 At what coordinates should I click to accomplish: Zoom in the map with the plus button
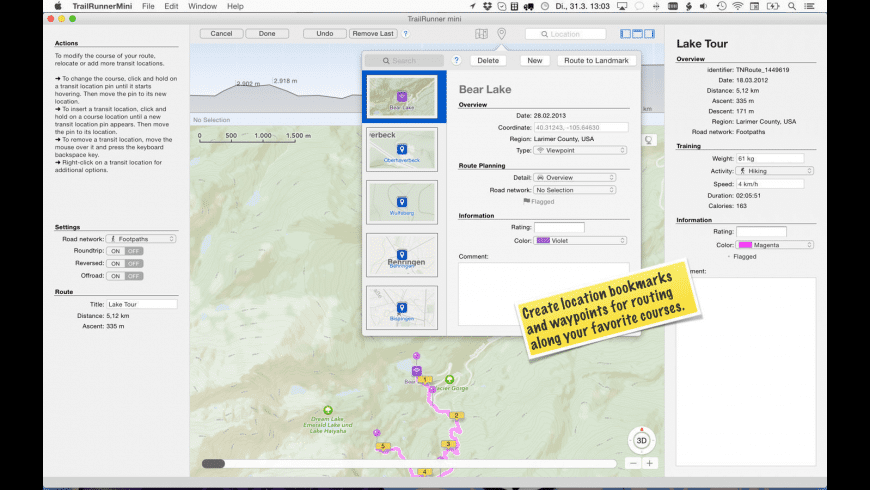[x=649, y=463]
